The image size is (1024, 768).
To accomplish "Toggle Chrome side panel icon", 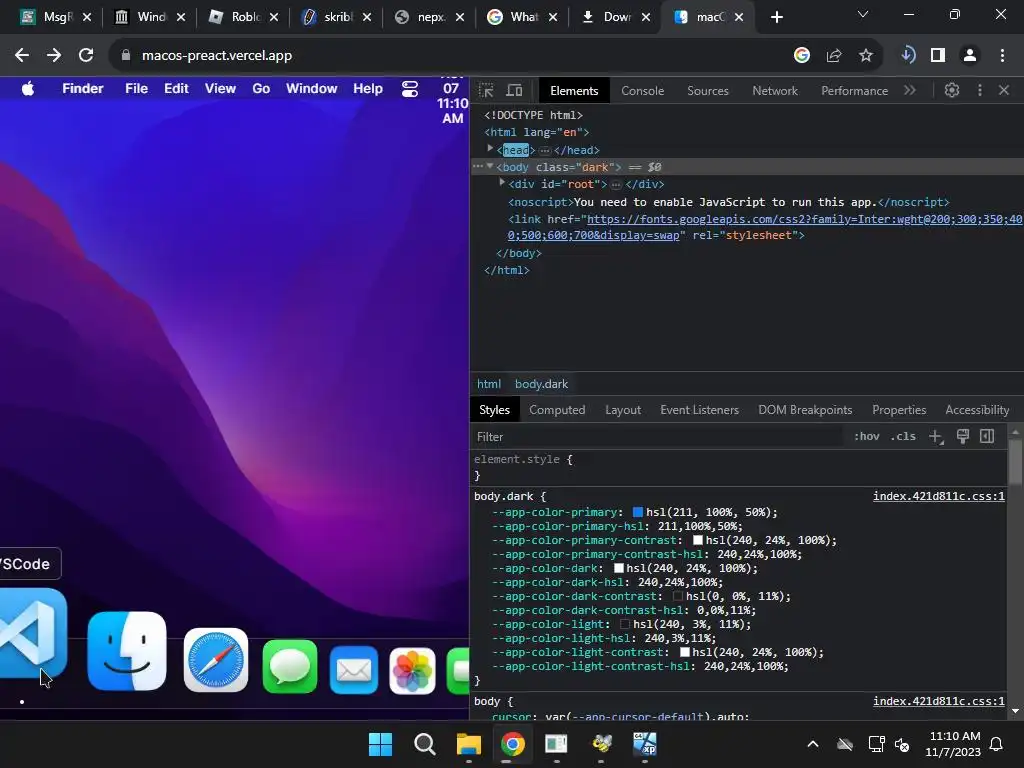I will coord(938,56).
